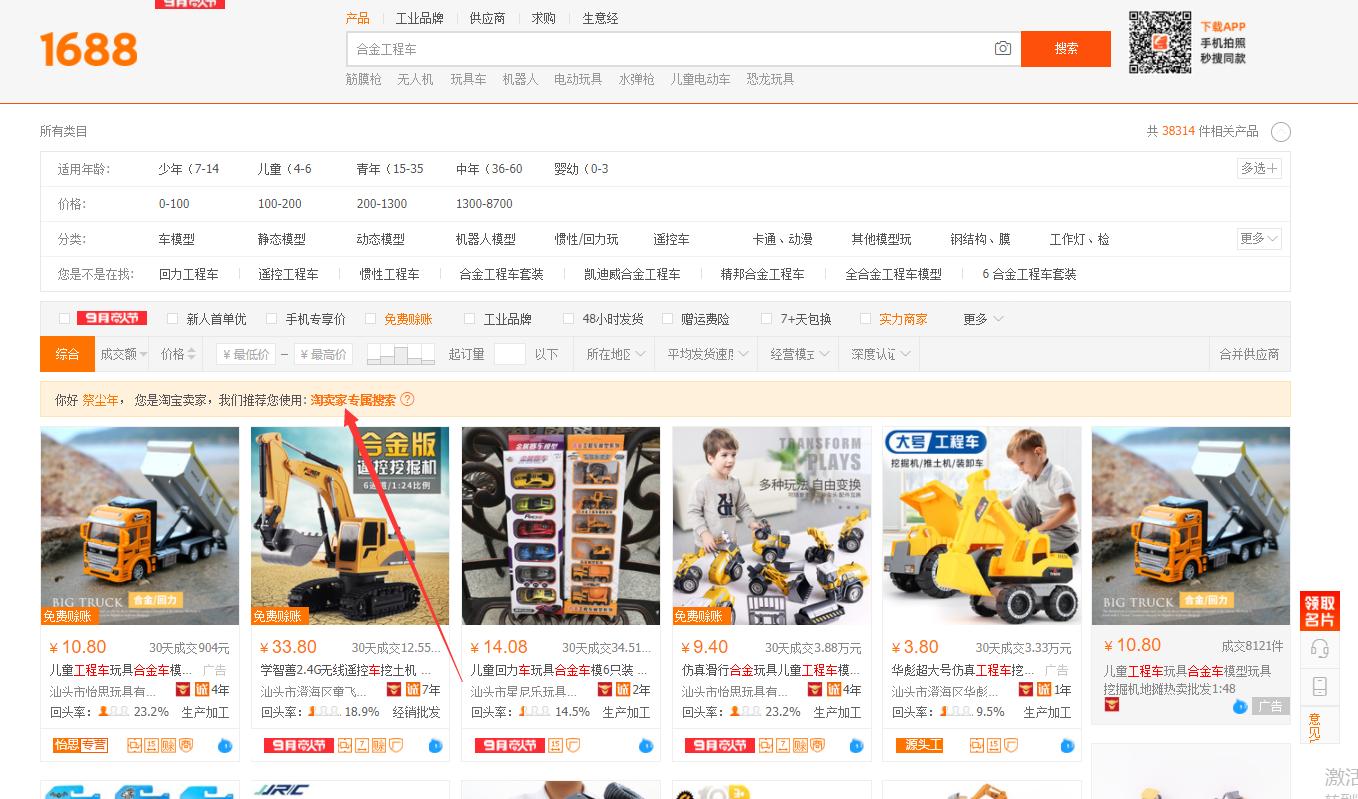Click the 1688 logo

click(88, 48)
